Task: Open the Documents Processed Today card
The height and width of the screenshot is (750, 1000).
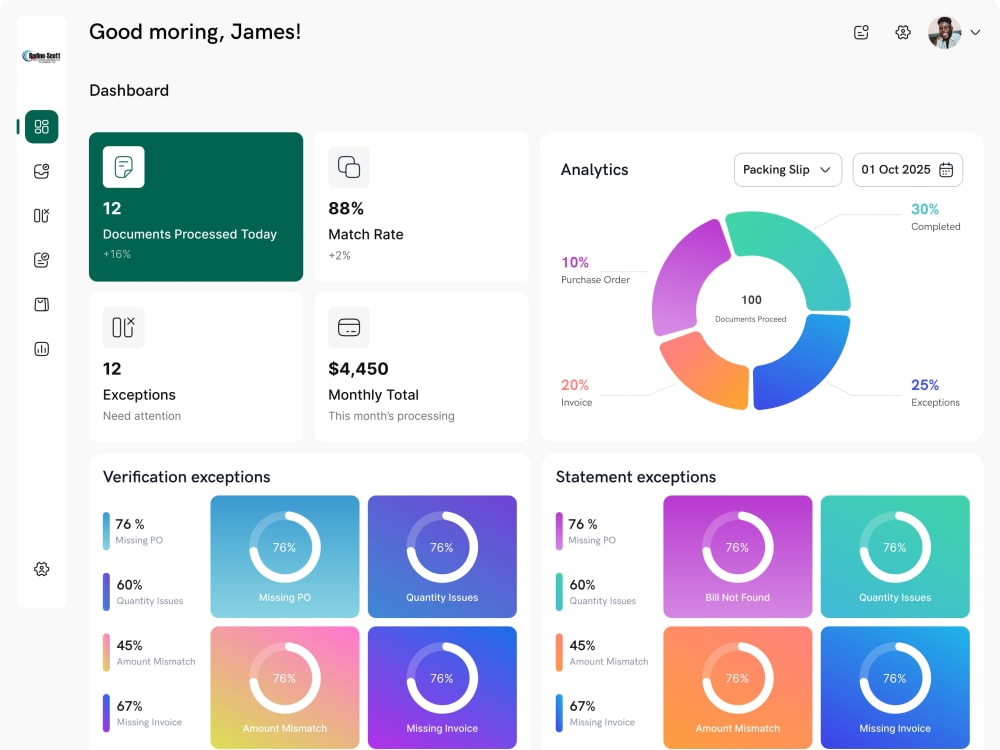Action: [x=196, y=207]
